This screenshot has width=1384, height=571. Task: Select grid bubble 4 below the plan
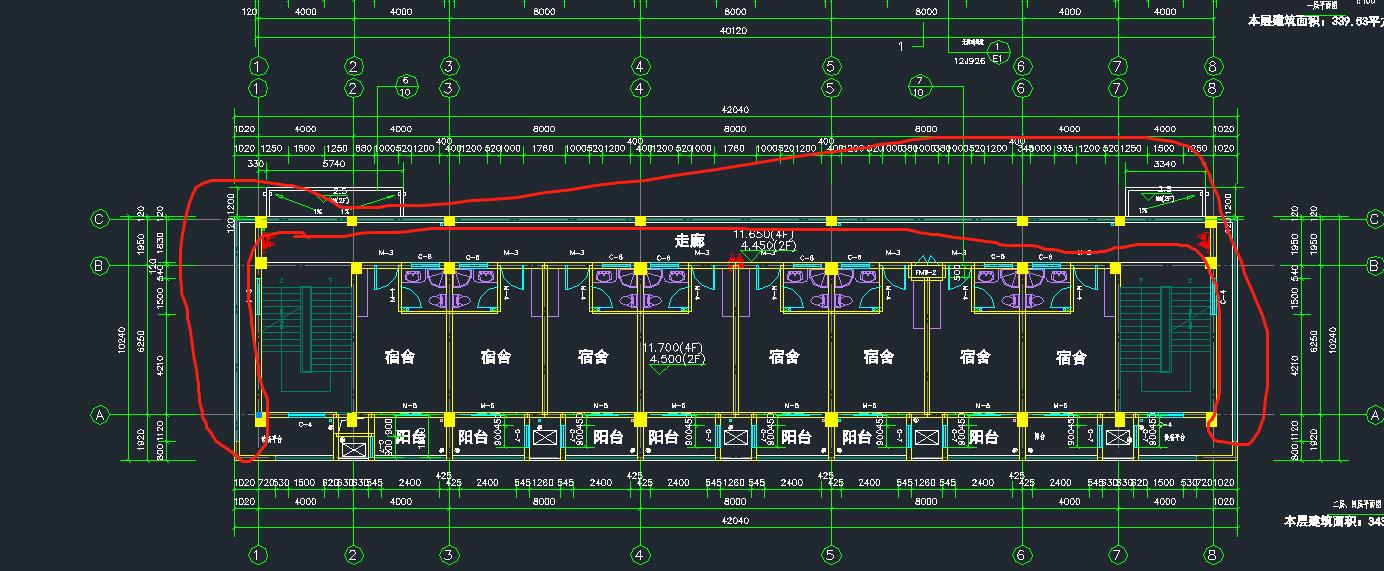[640, 554]
